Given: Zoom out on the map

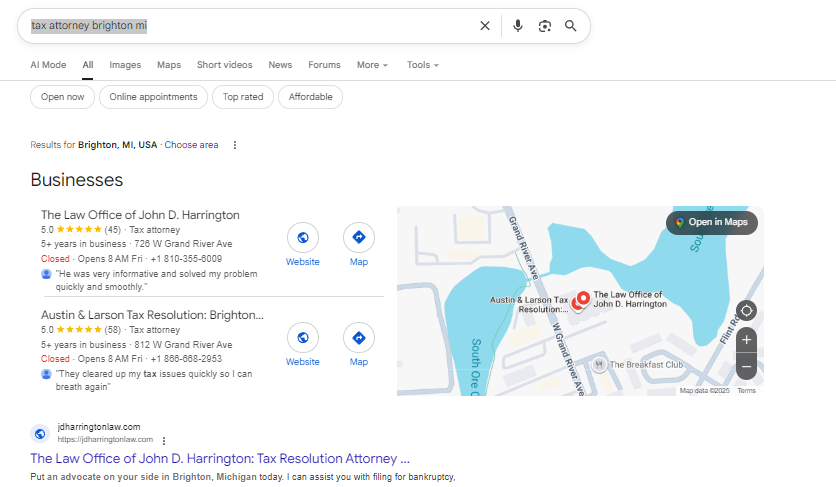Looking at the screenshot, I should click(746, 367).
